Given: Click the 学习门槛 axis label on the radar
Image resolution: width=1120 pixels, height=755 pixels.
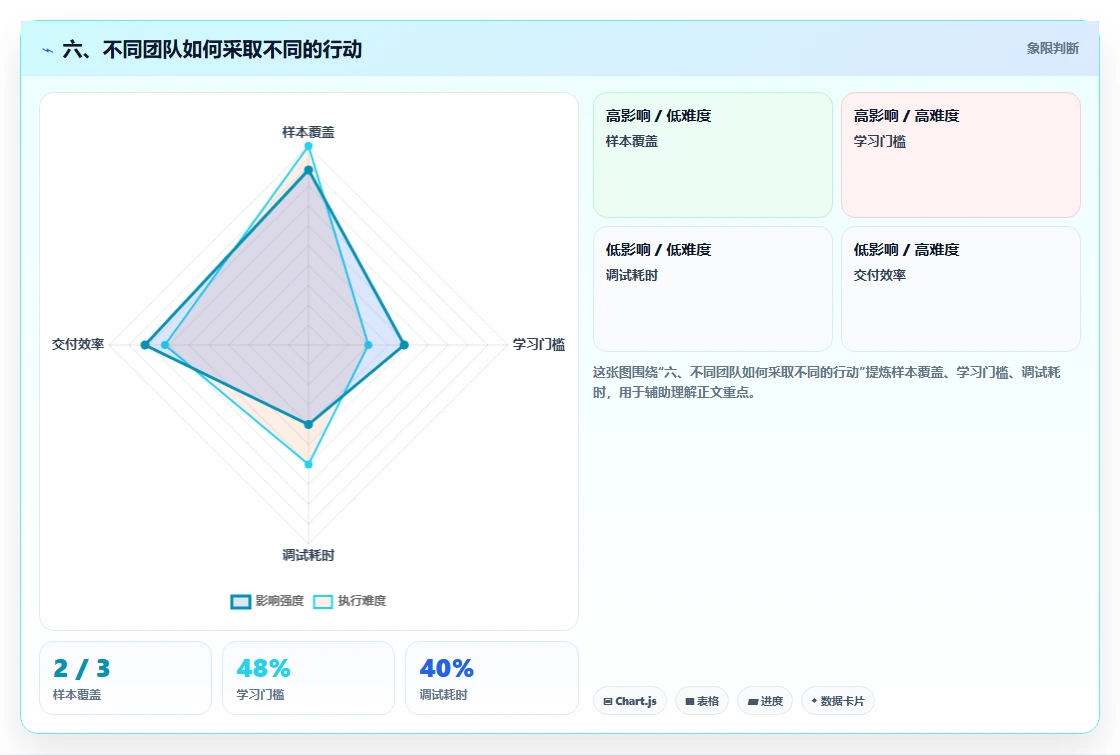Looking at the screenshot, I should (539, 344).
